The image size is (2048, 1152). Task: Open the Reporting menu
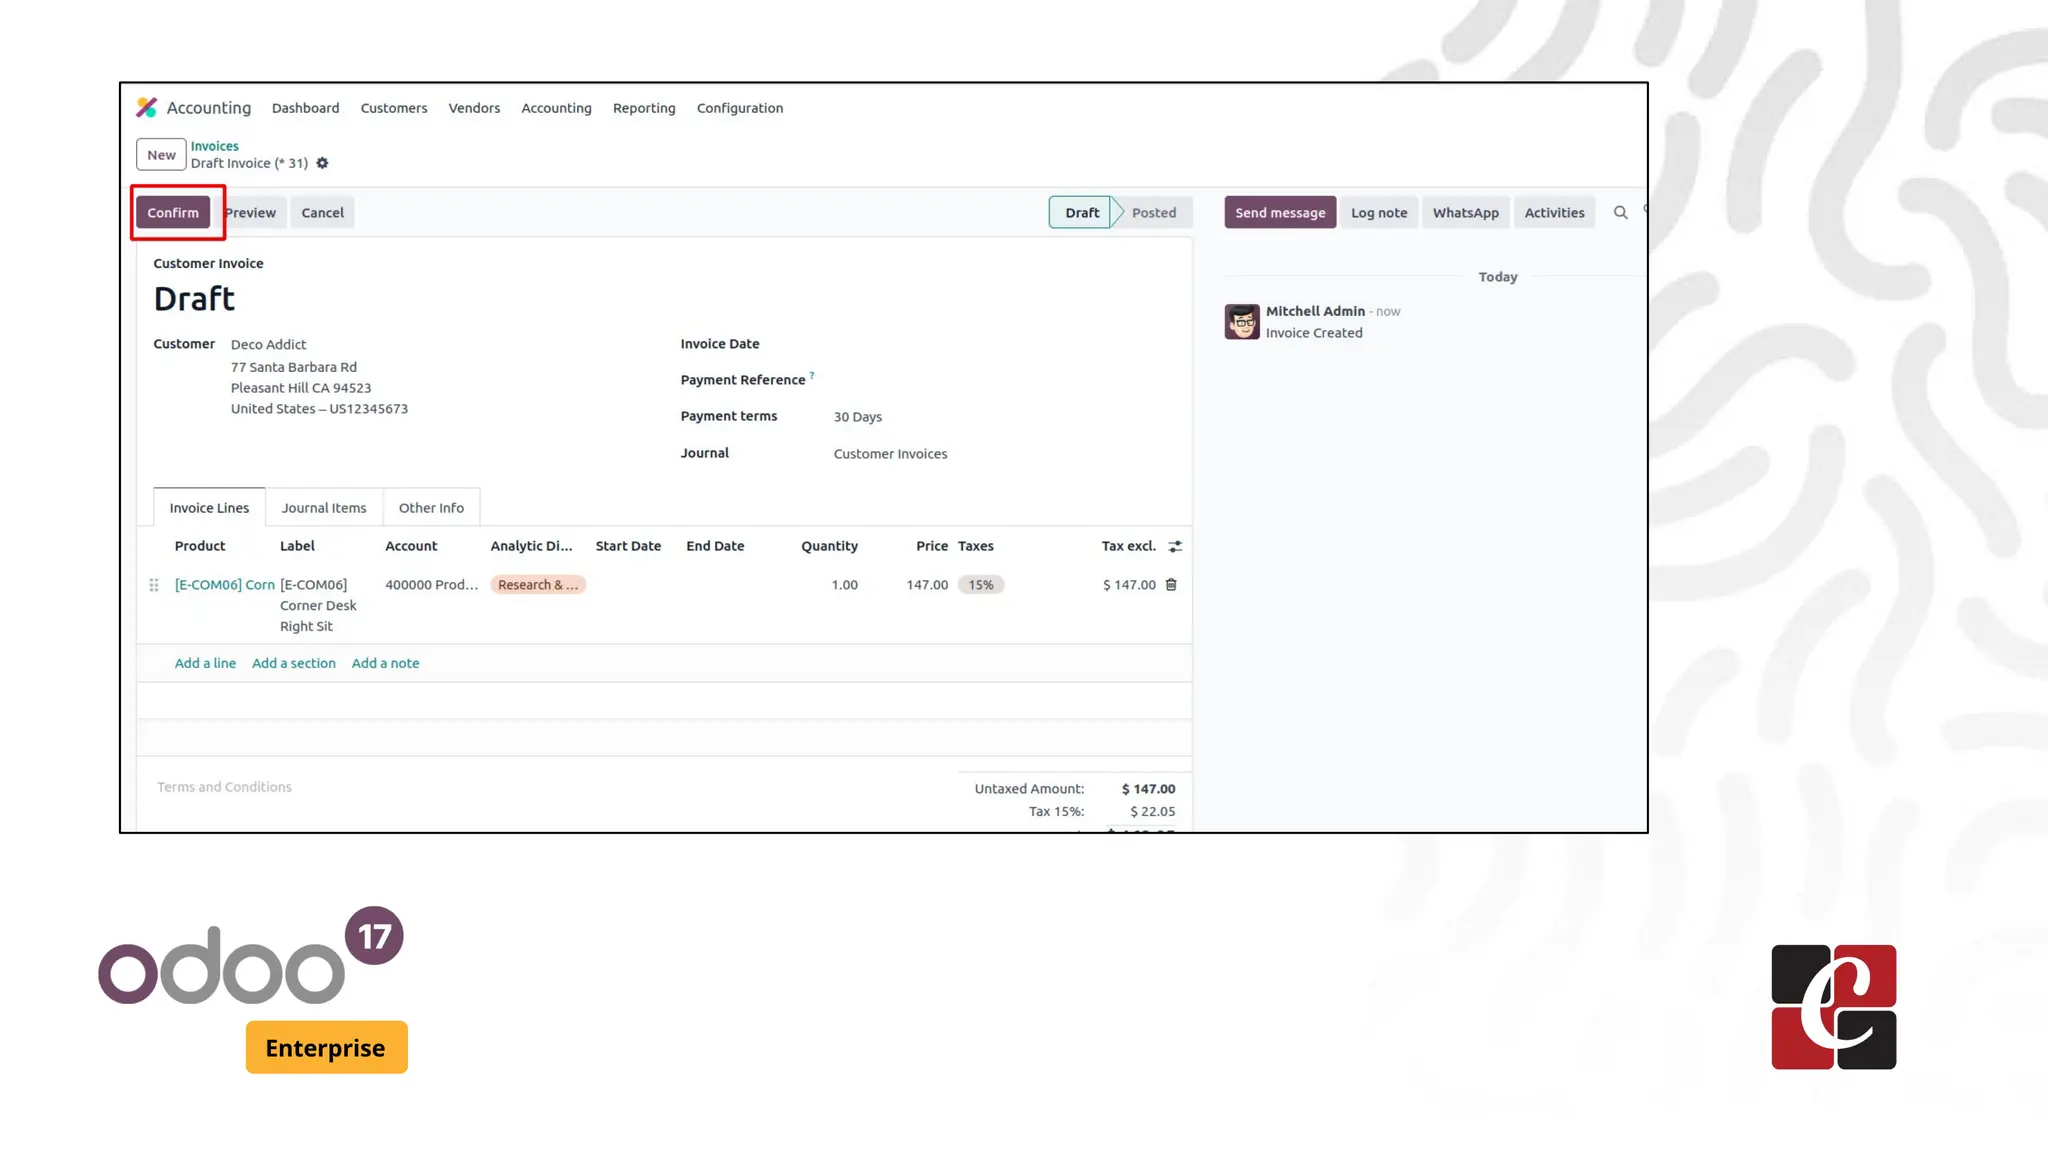(x=643, y=108)
